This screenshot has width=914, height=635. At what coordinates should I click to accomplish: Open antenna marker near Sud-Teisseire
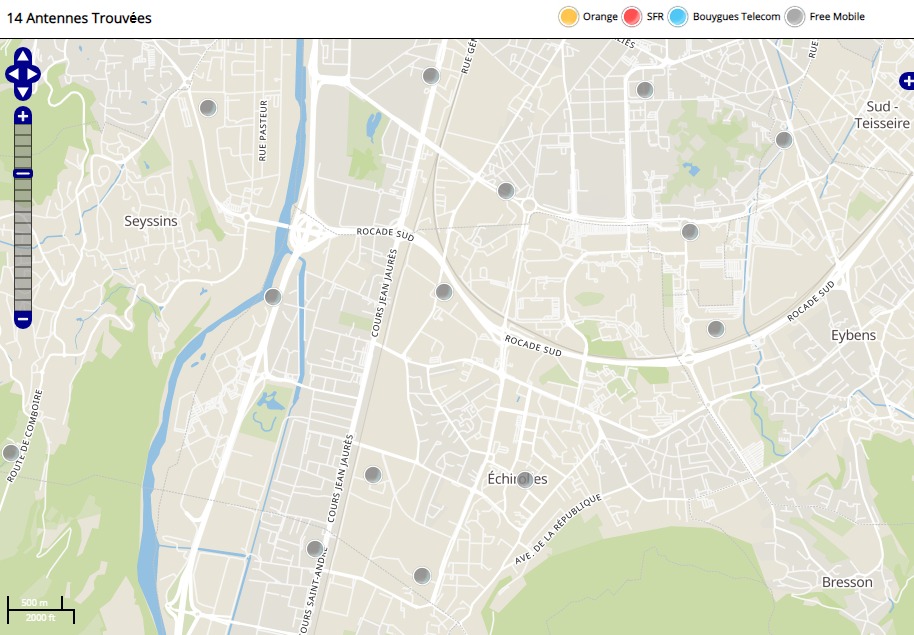[x=784, y=139]
